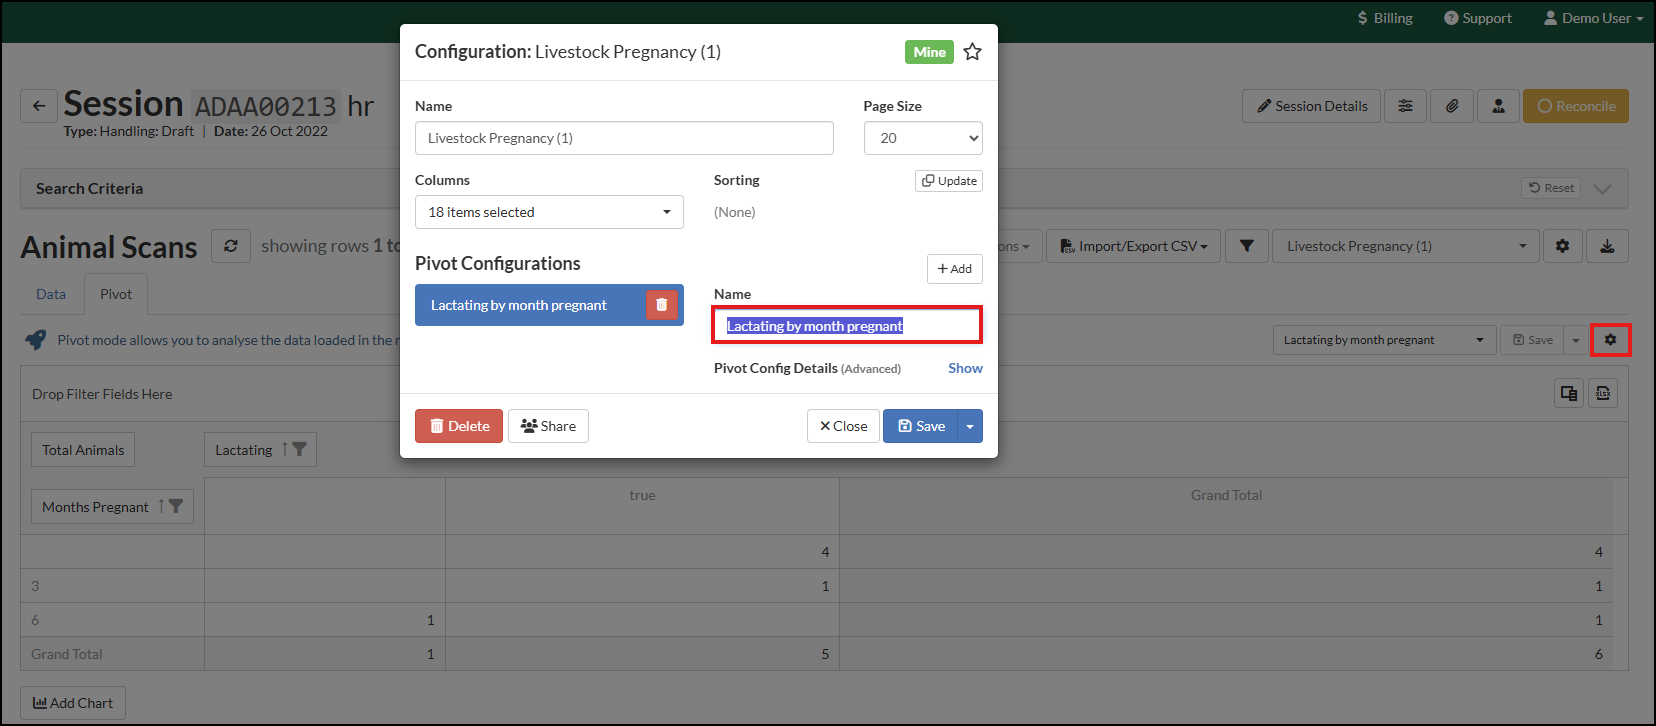Open the session sliders settings icon
The height and width of the screenshot is (726, 1656).
coord(1405,106)
